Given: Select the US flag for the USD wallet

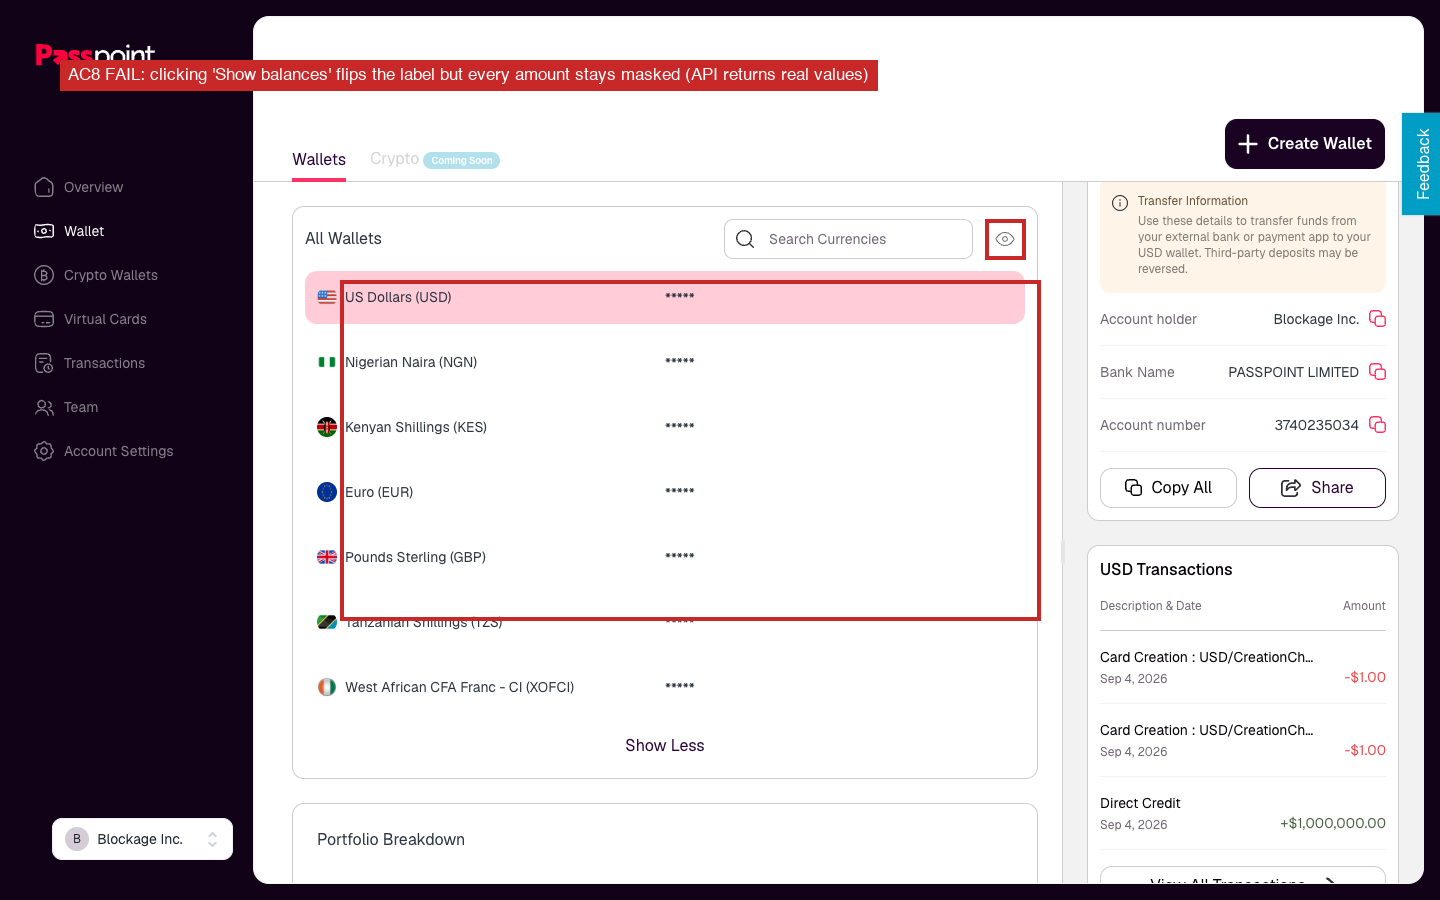Looking at the screenshot, I should tap(327, 297).
